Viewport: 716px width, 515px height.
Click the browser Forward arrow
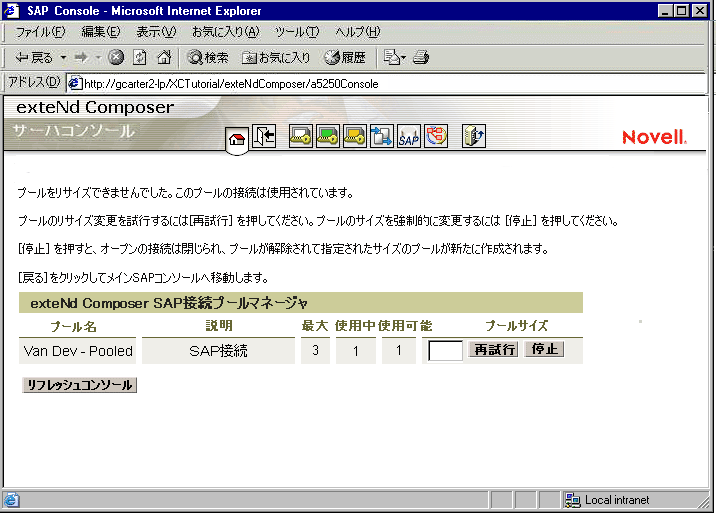82,58
